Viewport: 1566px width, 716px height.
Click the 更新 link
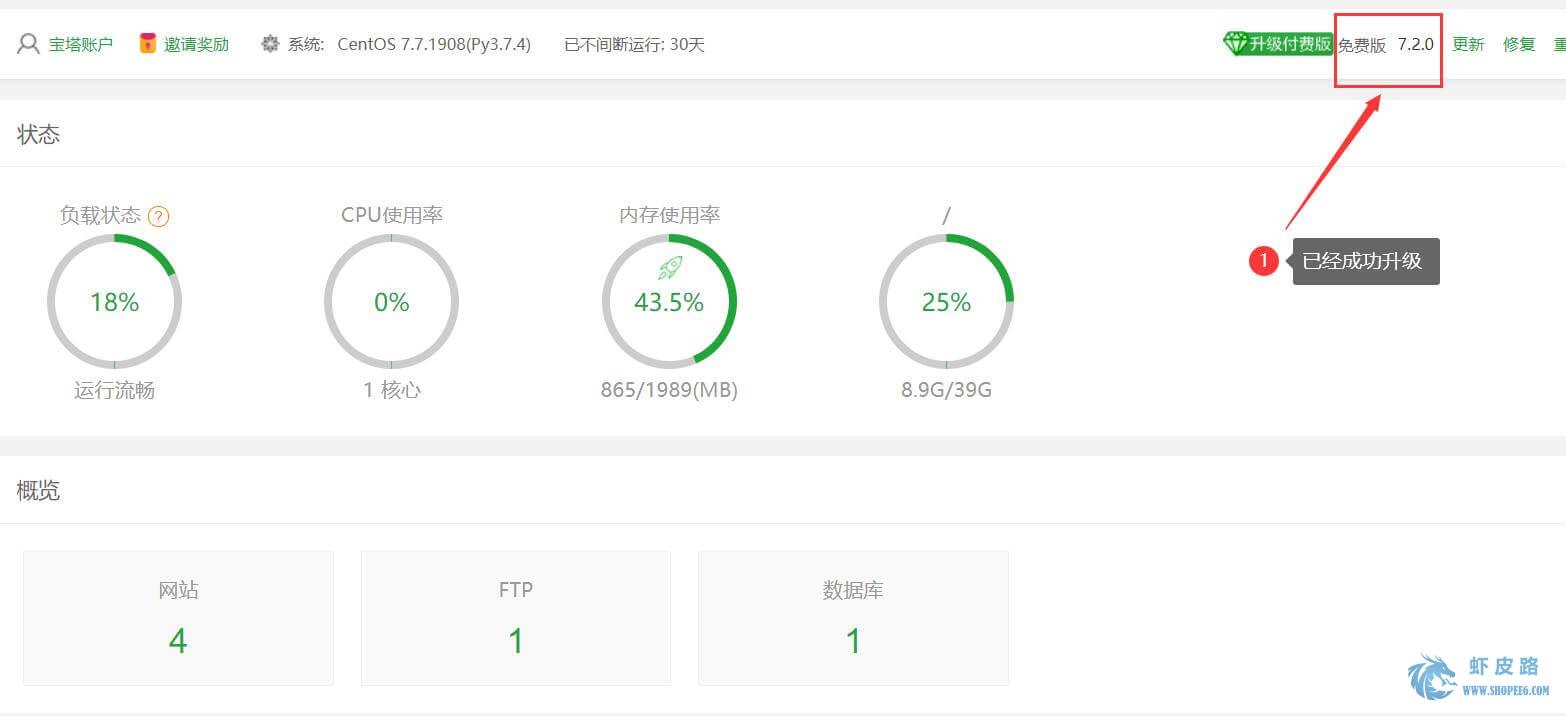point(1468,44)
